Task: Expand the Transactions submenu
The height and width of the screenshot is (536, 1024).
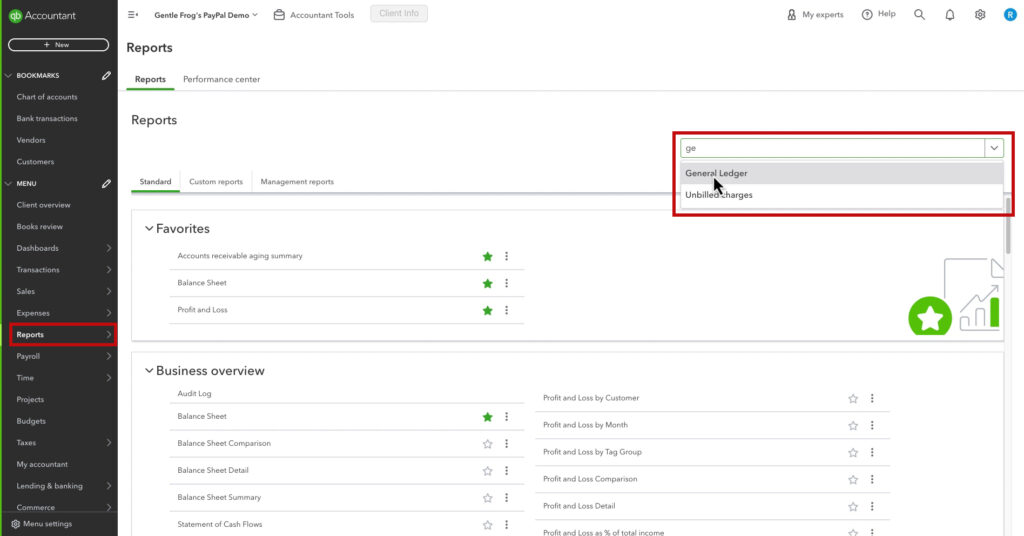Action: coord(108,270)
